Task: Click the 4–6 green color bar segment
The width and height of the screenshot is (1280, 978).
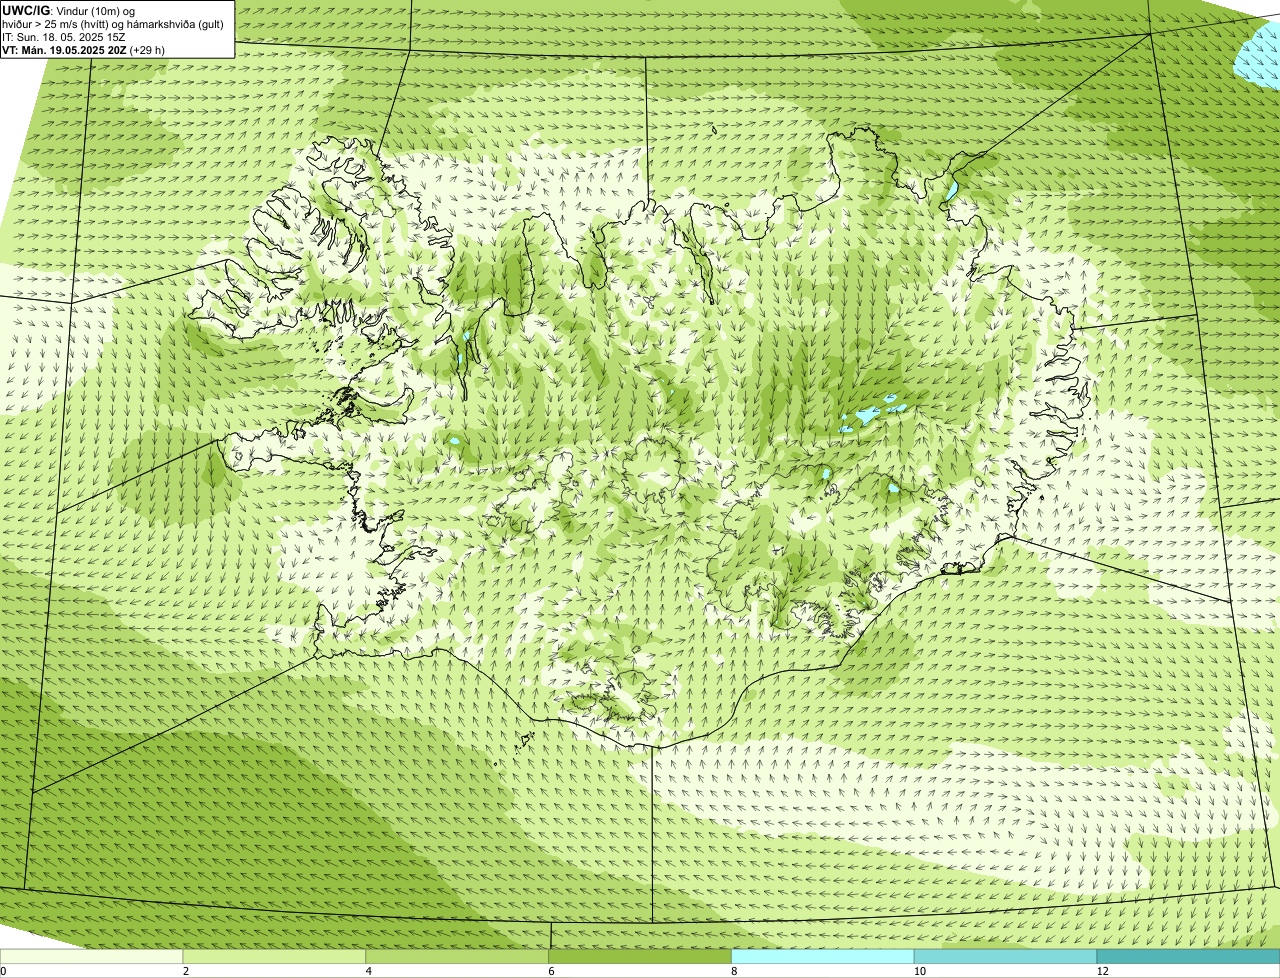Action: (458, 956)
